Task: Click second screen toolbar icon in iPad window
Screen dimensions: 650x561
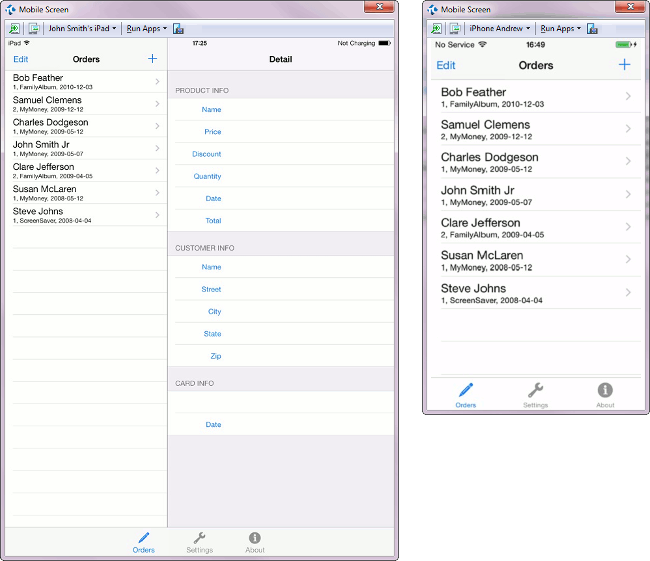Action: [x=34, y=29]
